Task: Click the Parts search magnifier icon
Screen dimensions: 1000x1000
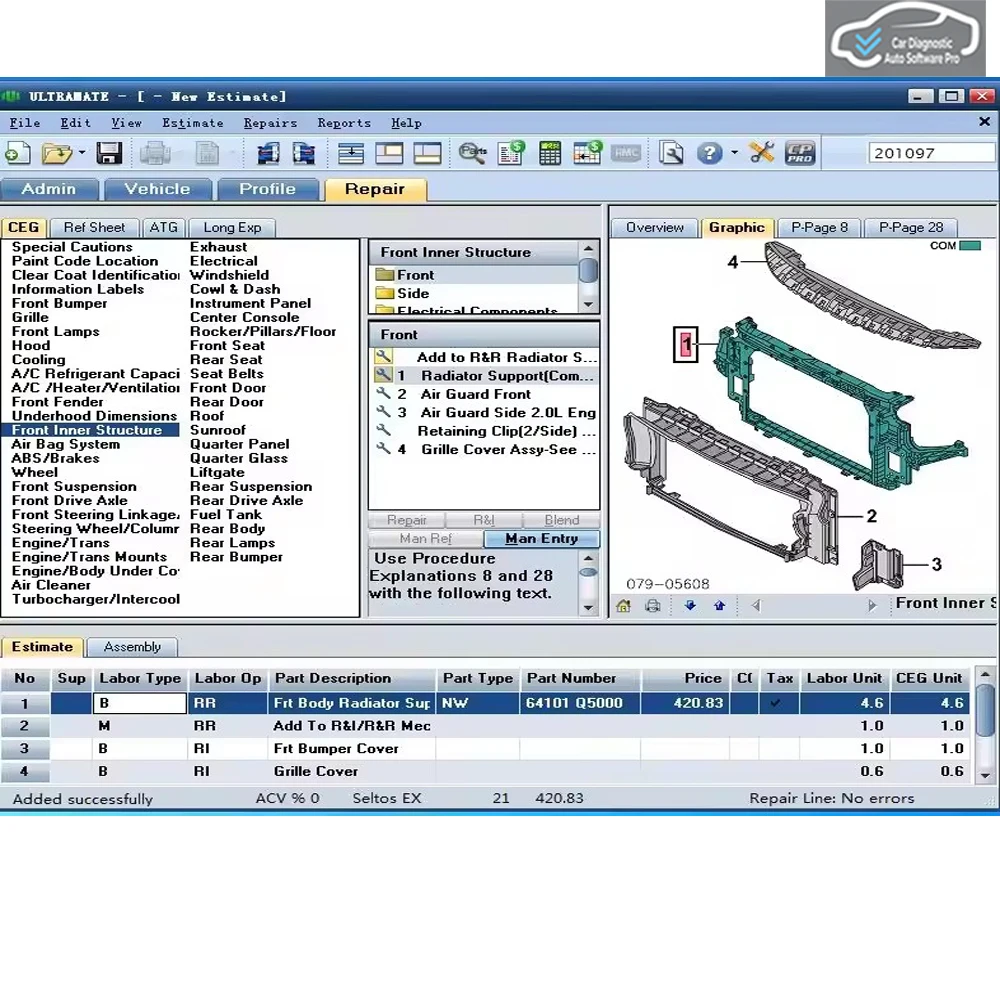Action: pos(473,153)
